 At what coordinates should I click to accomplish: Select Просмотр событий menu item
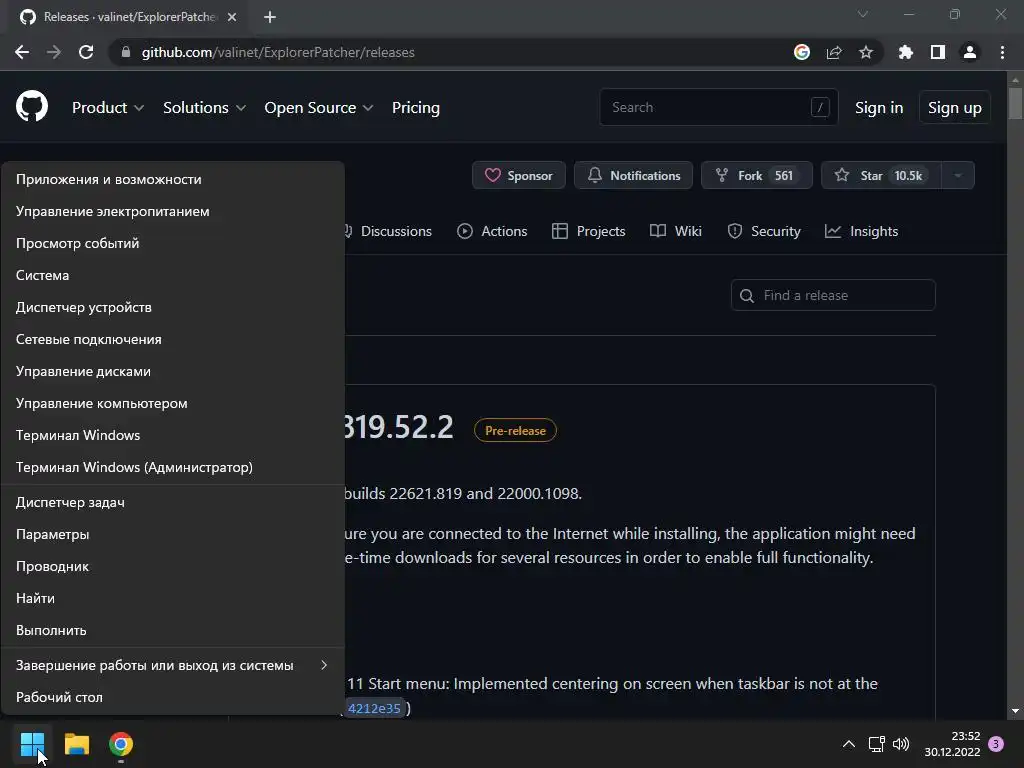(x=172, y=243)
